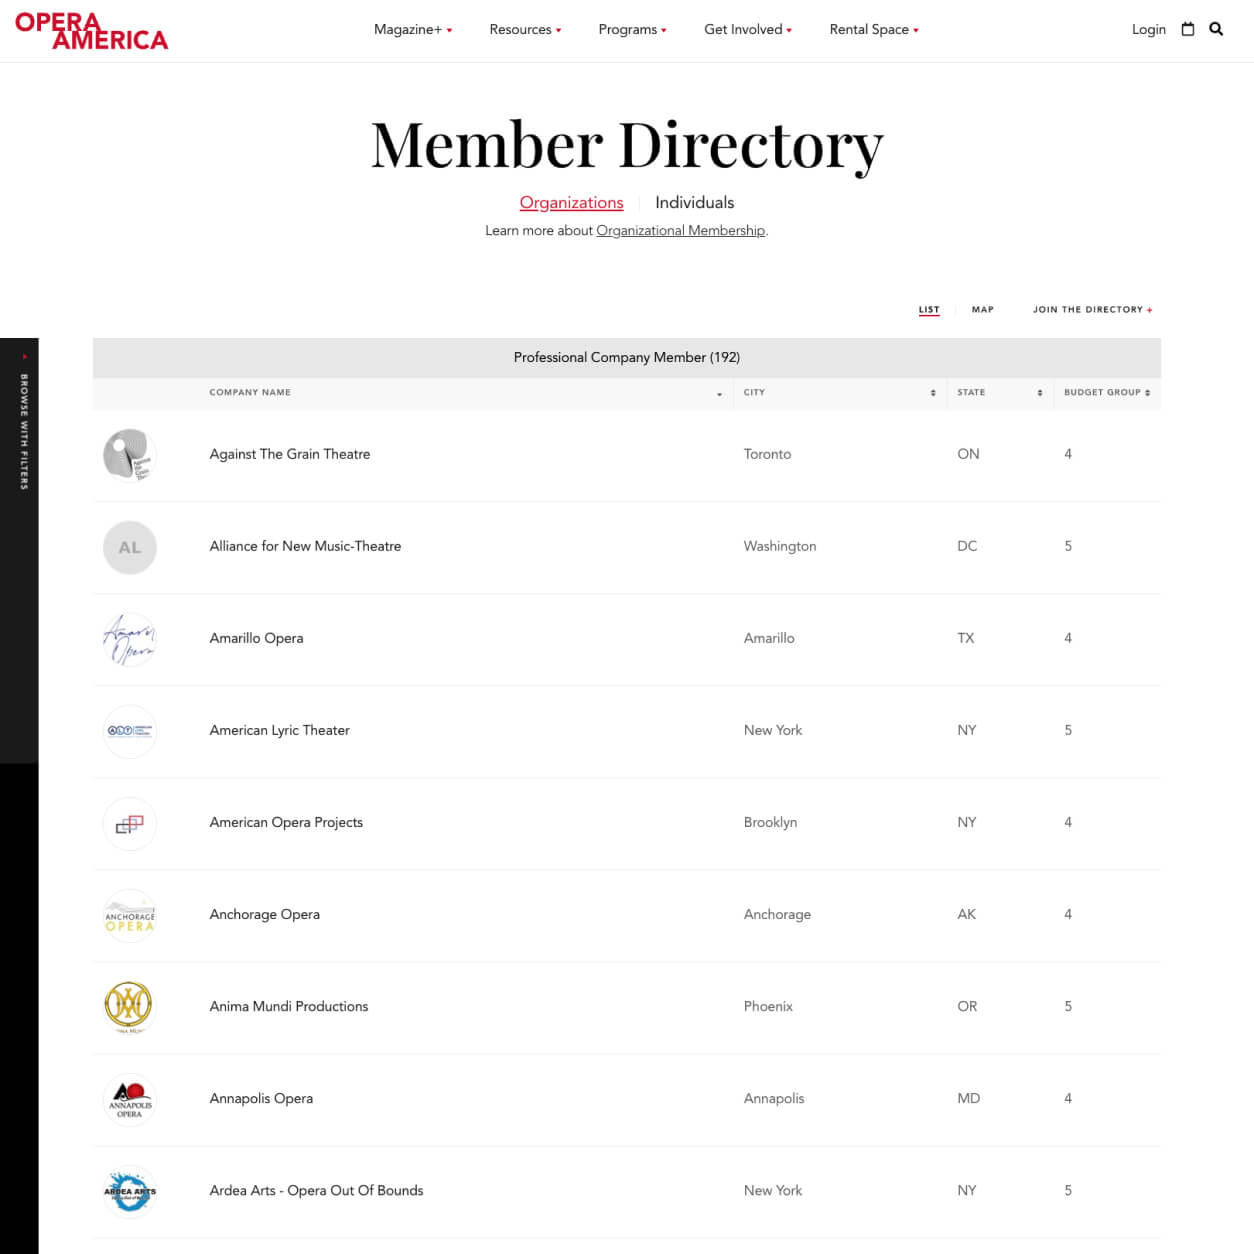This screenshot has width=1254, height=1254.
Task: Open the calendar icon in header
Action: point(1188,29)
